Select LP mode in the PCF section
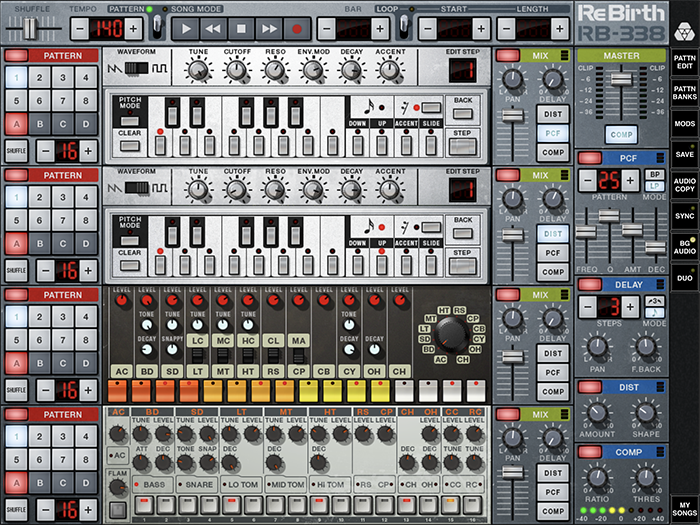This screenshot has width=700, height=525. pyautogui.click(x=654, y=186)
